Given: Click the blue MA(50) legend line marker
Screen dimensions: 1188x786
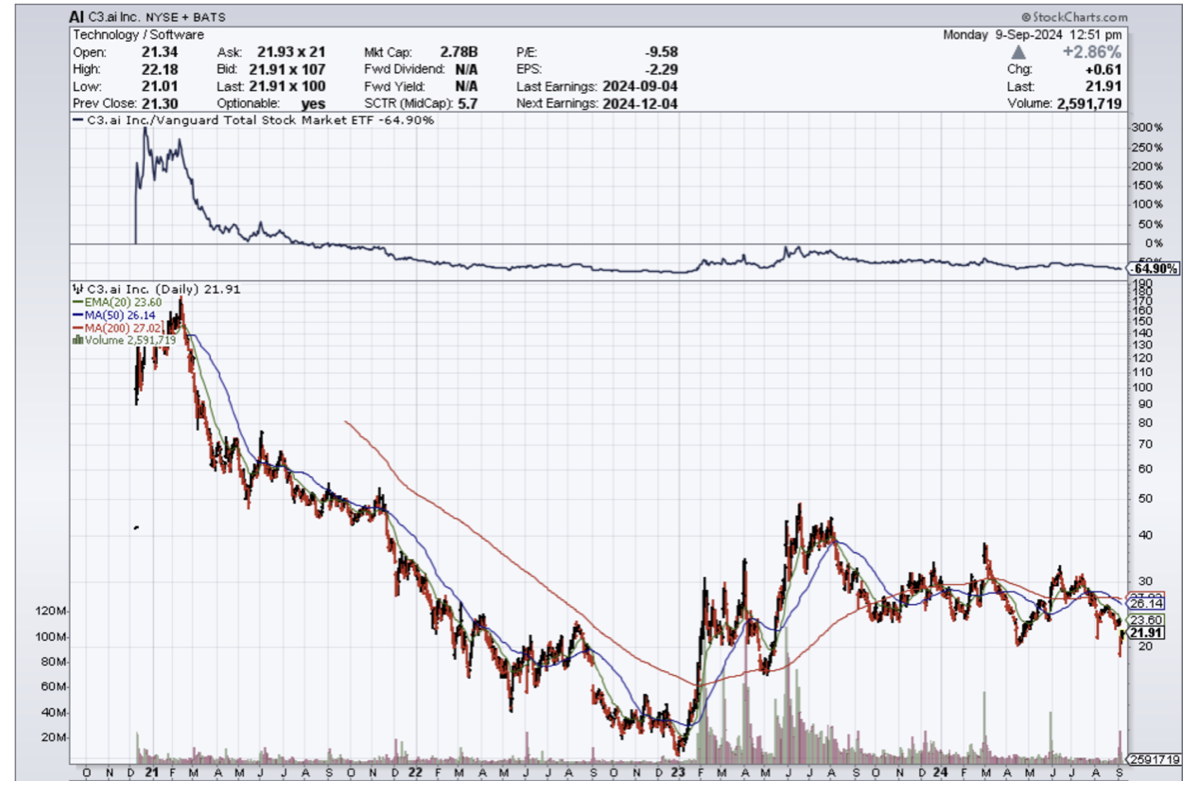Looking at the screenshot, I should 78,315.
